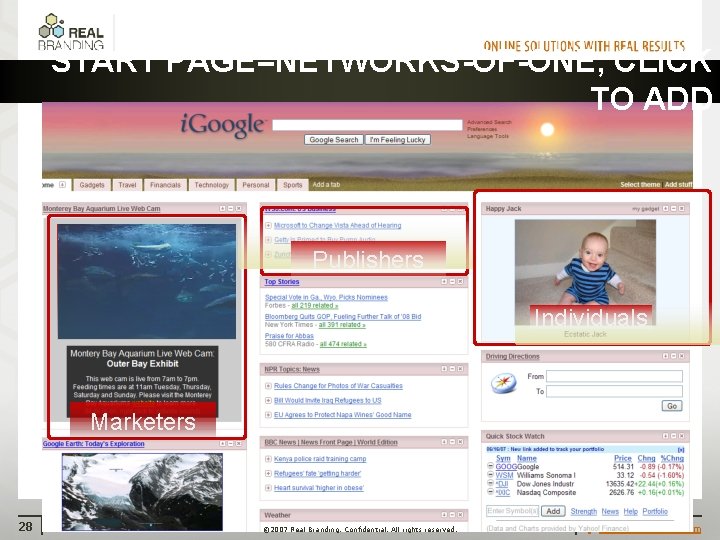The image size is (720, 540).
Task: Expand 'Rules Change for Photos of War Casualties'
Action: point(268,386)
